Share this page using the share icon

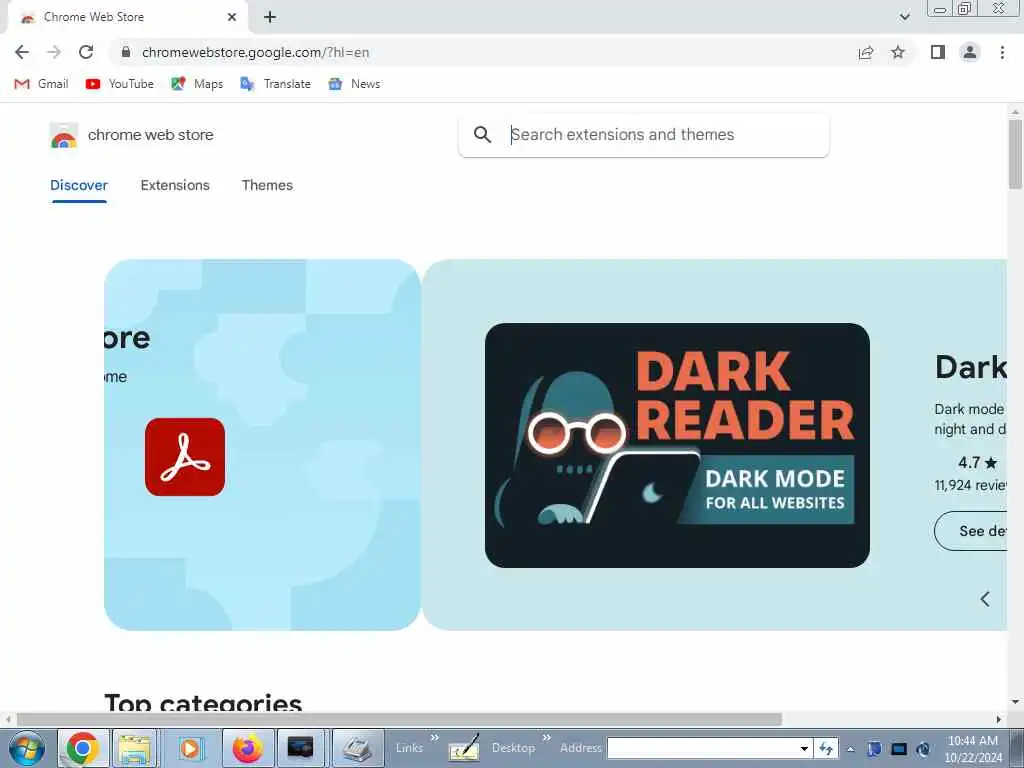click(x=866, y=52)
